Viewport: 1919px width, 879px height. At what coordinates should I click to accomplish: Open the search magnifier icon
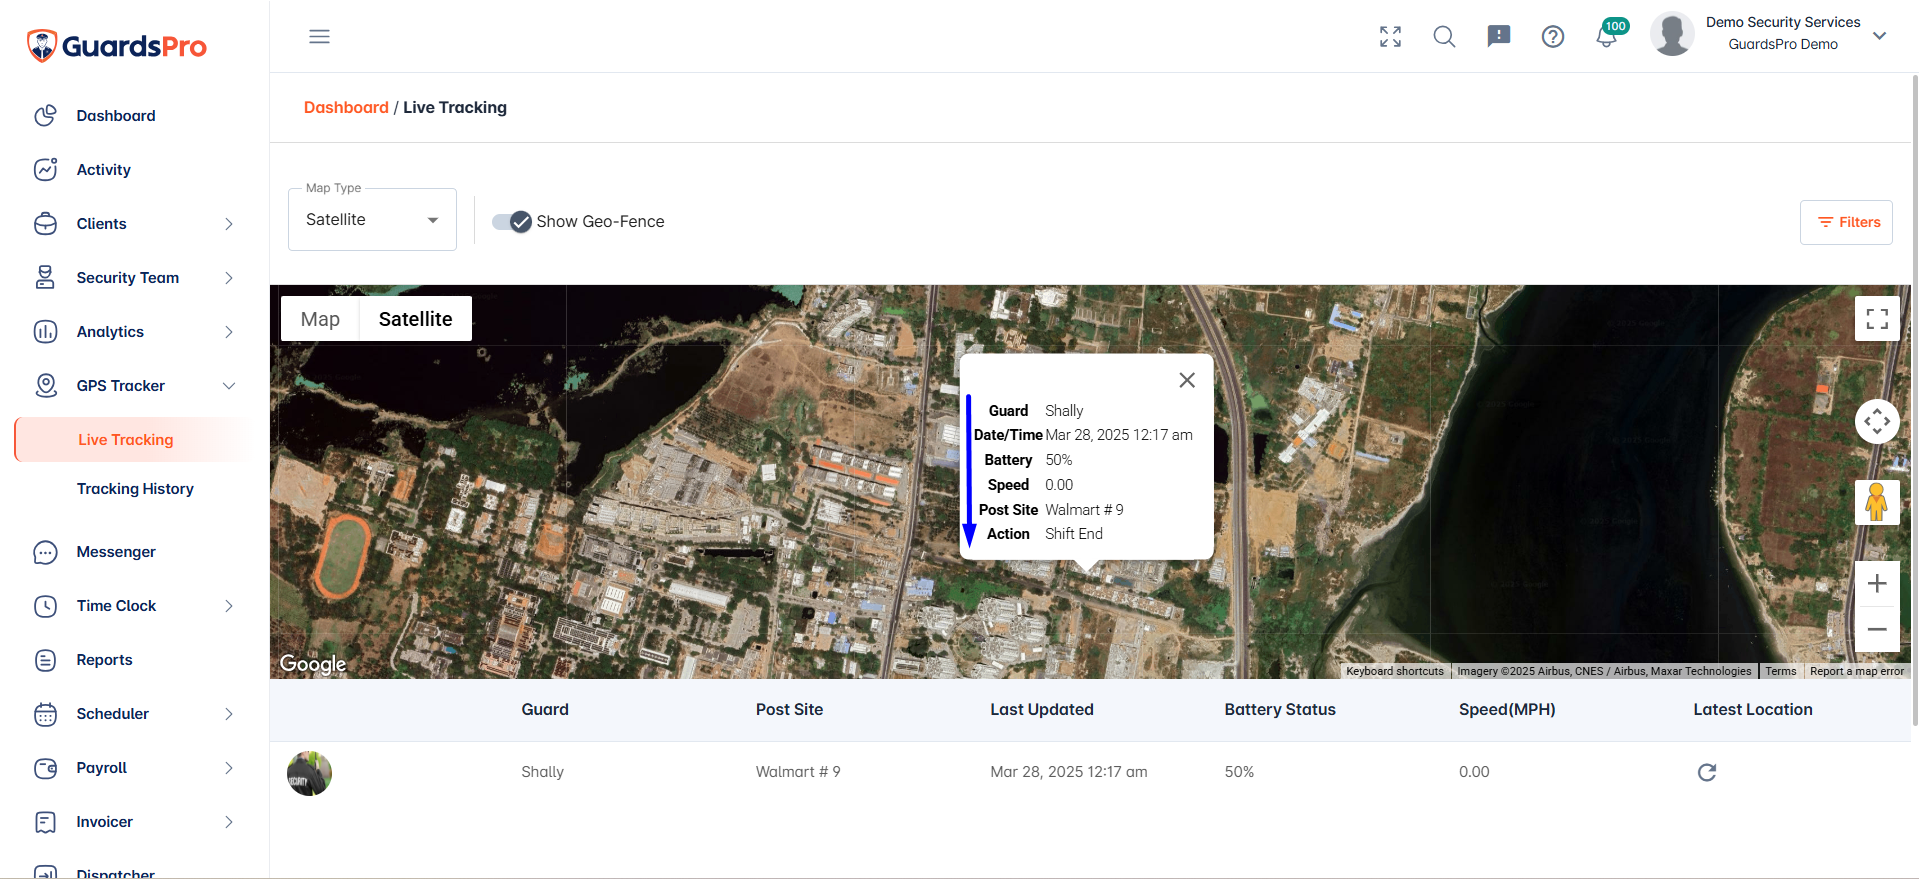pos(1444,37)
